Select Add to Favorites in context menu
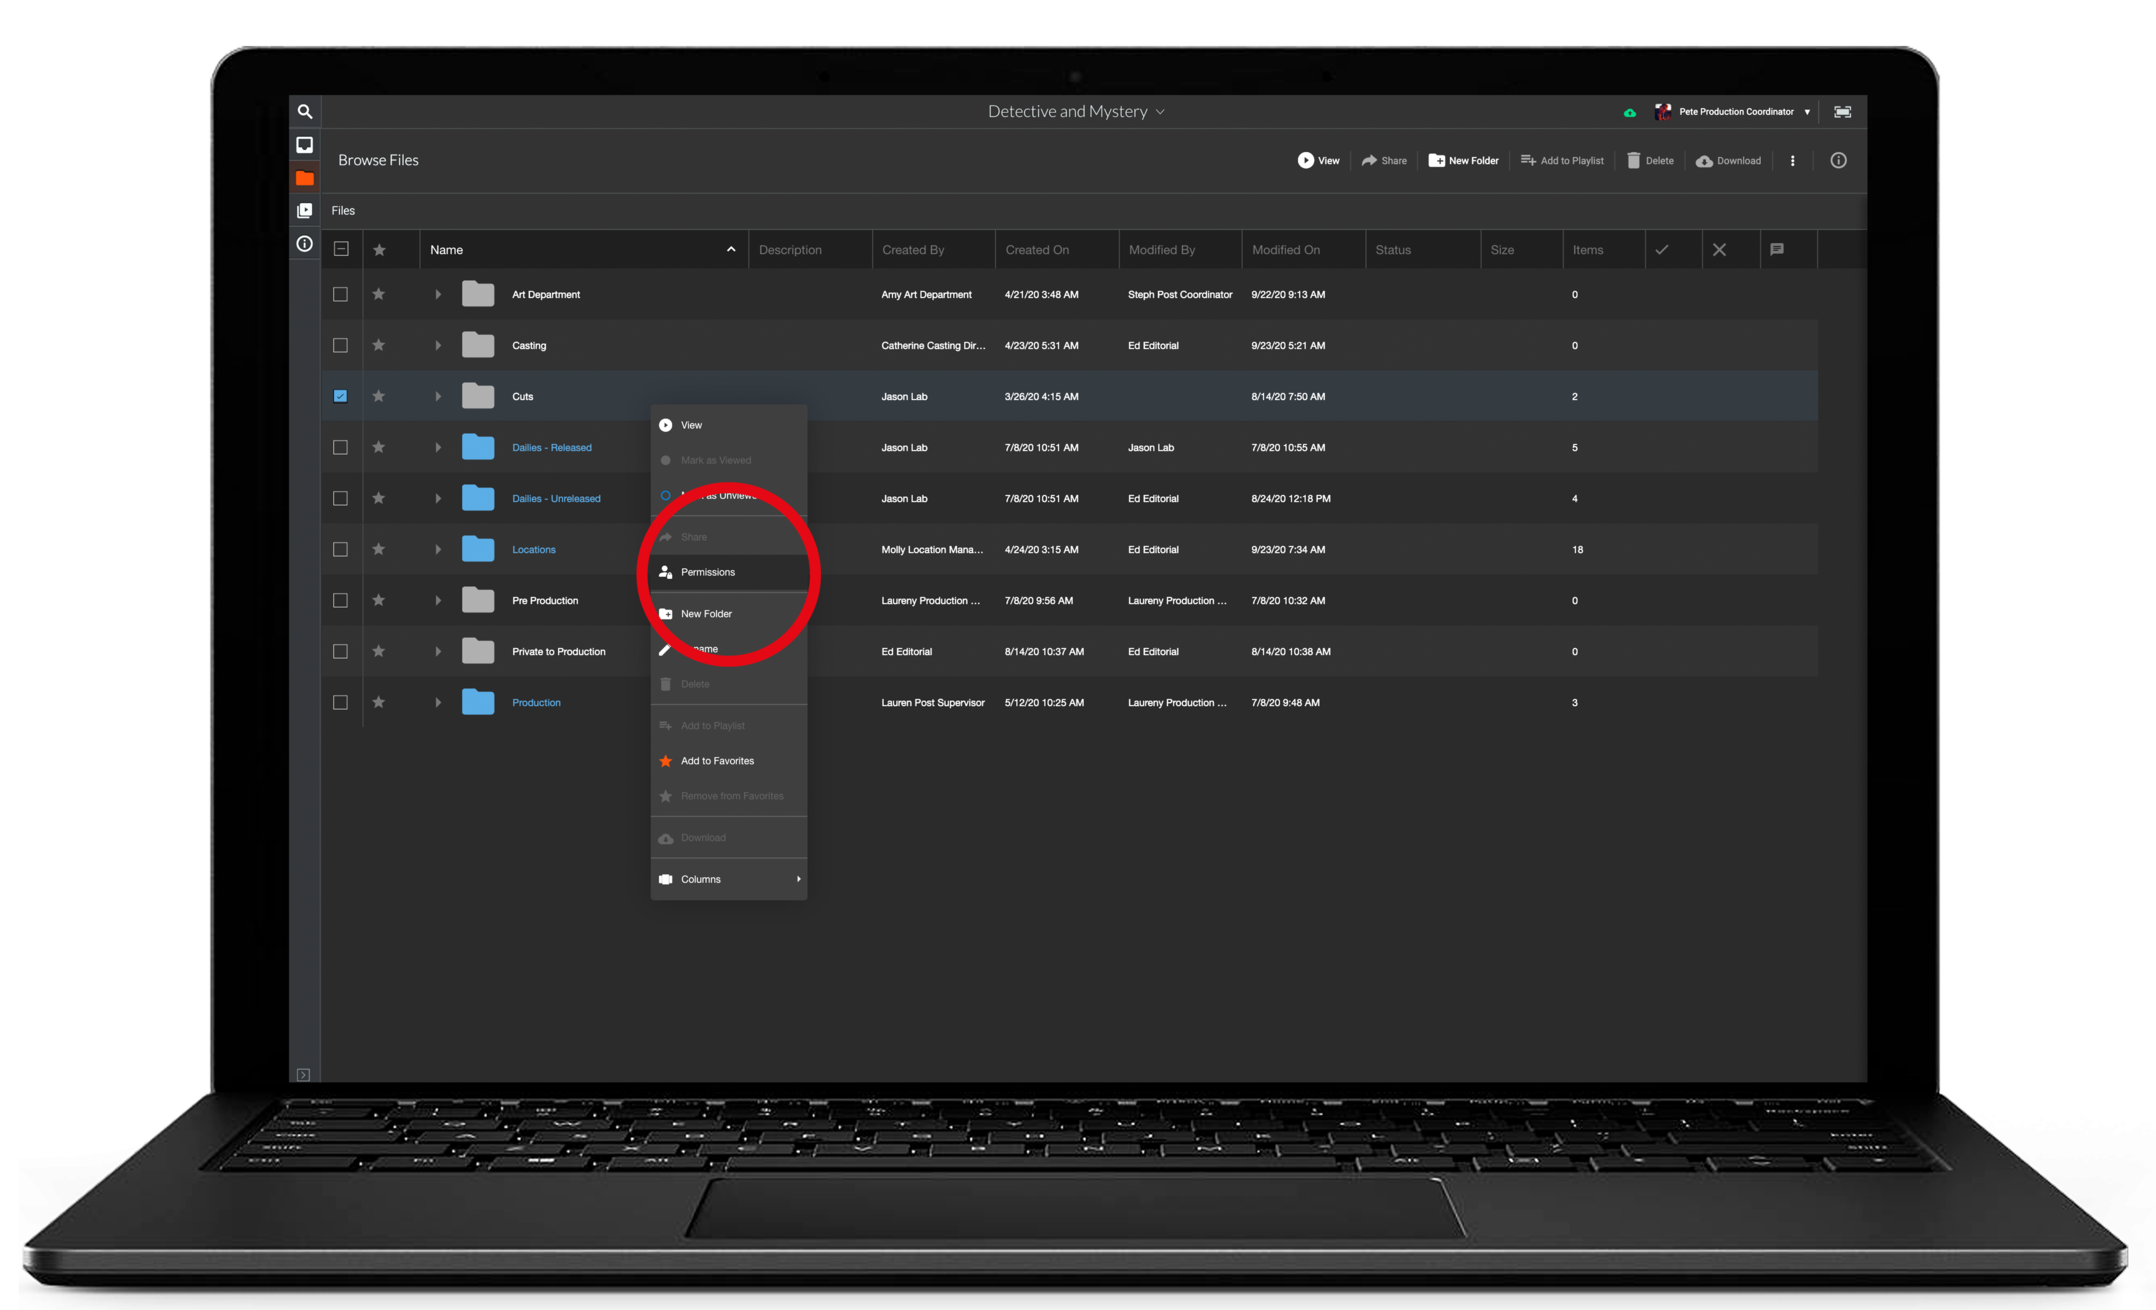This screenshot has width=2156, height=1310. point(717,761)
